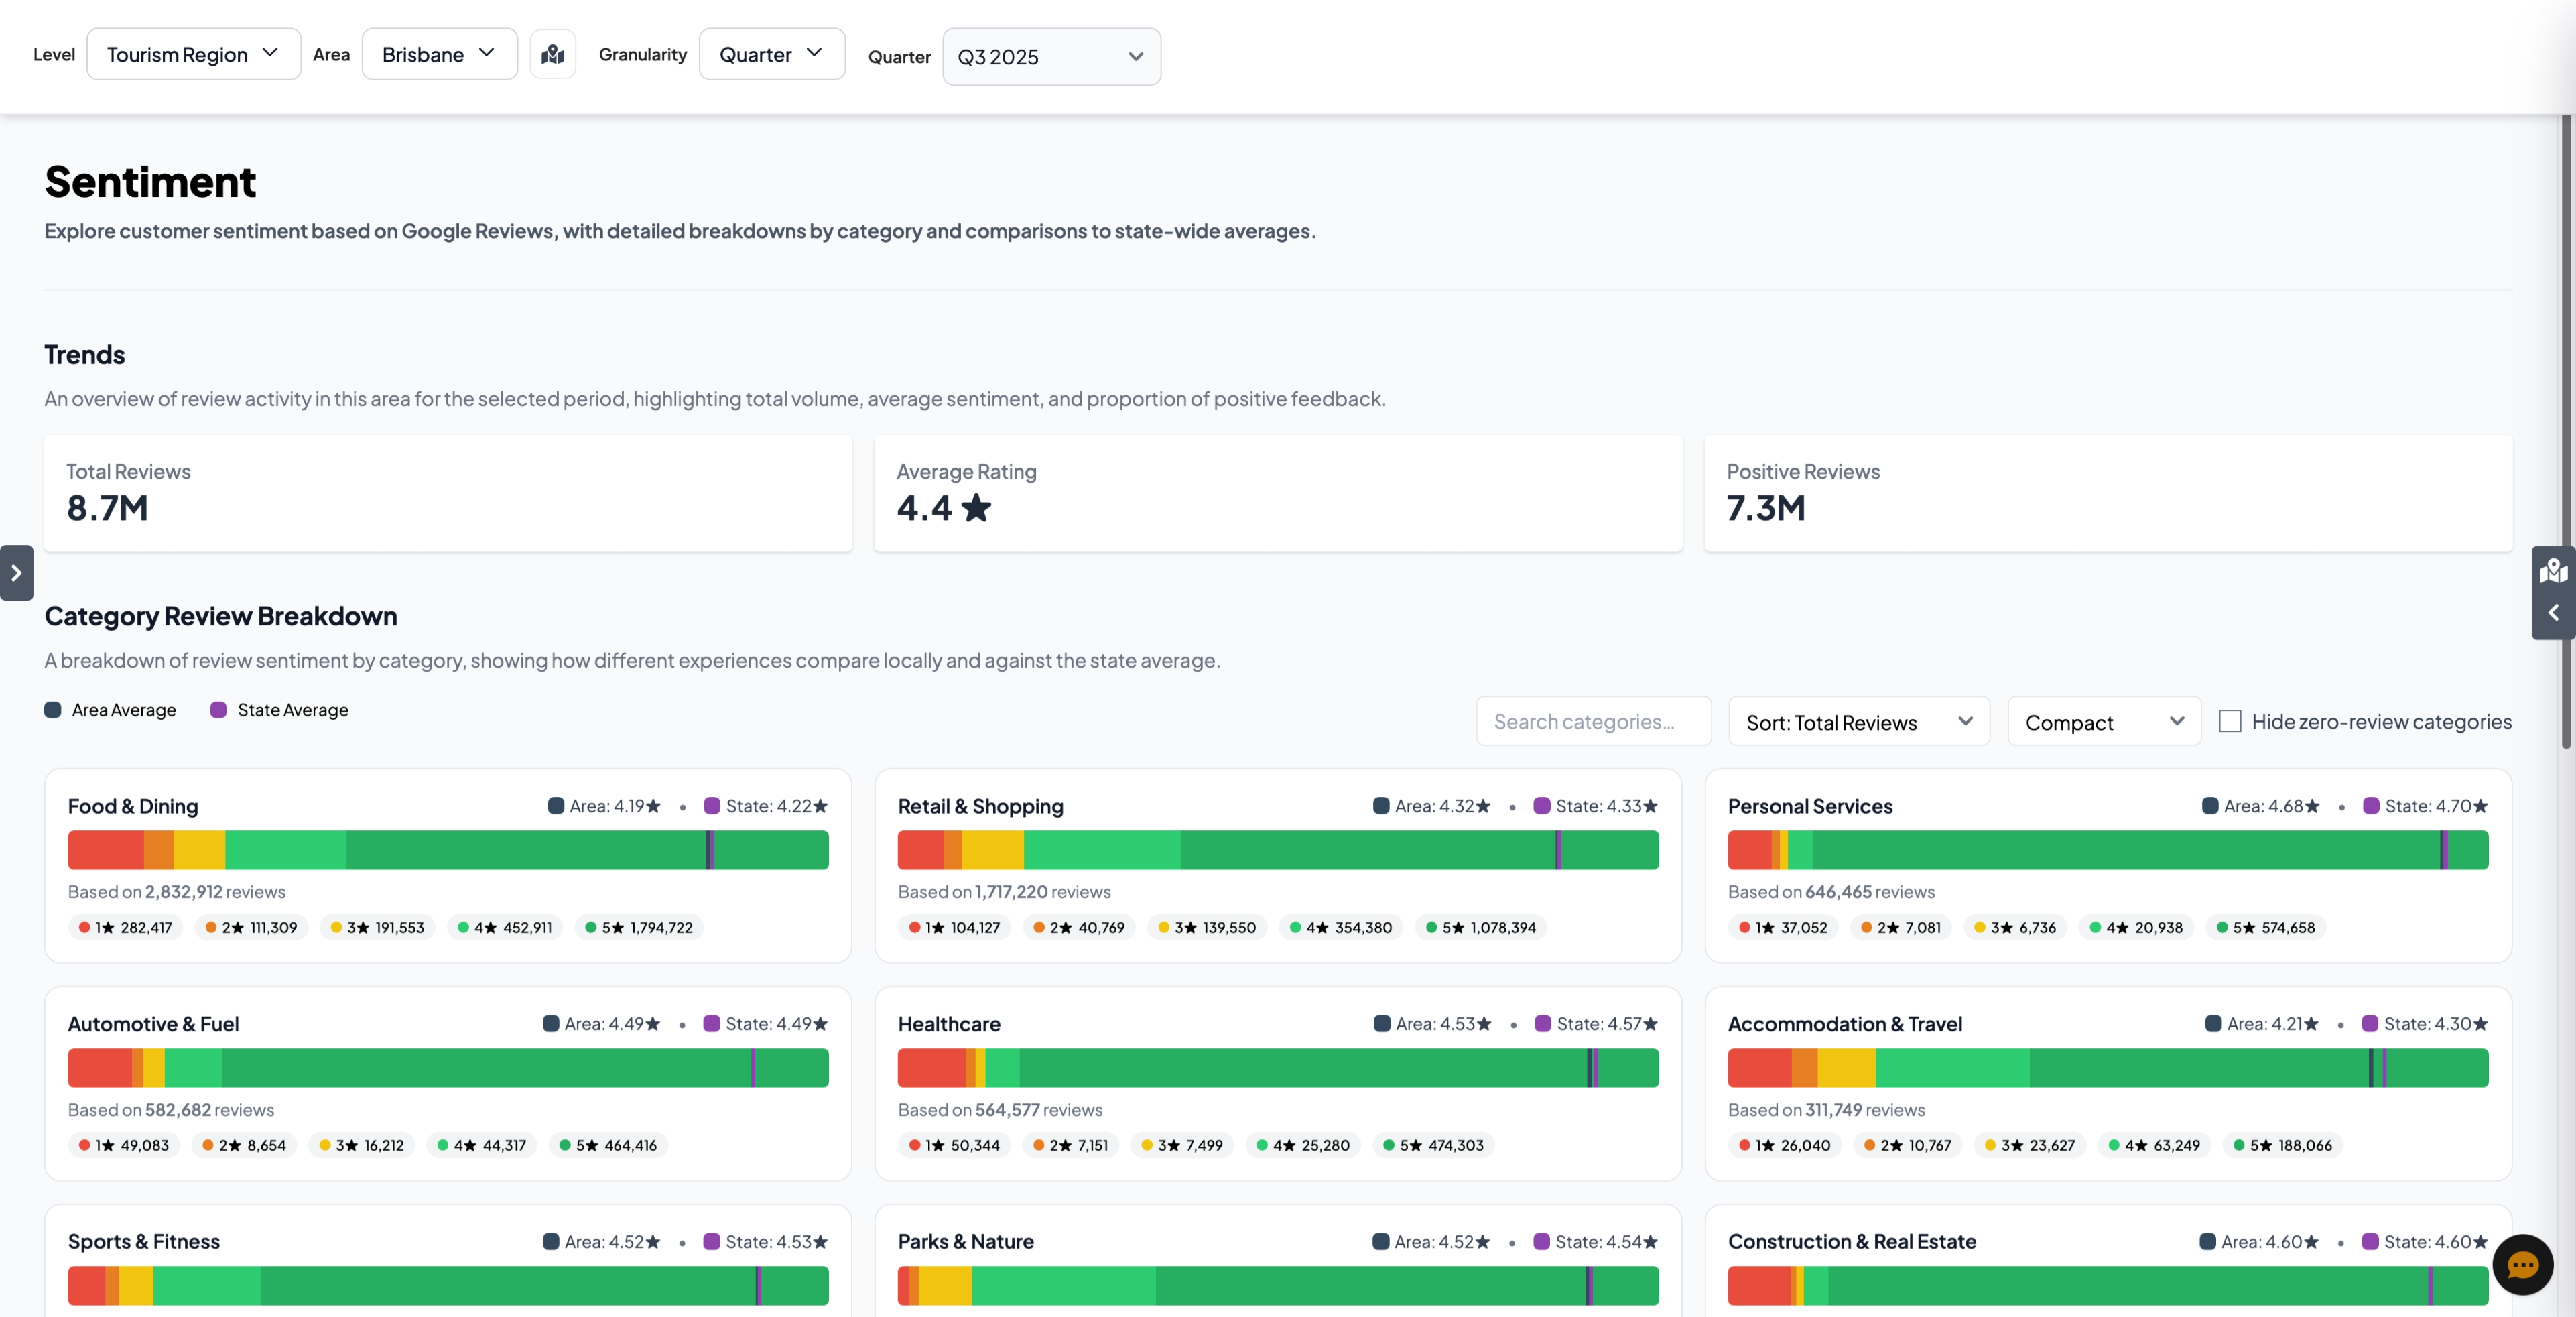This screenshot has height=1317, width=2576.
Task: Open the Granularity Quarter dropdown
Action: click(771, 54)
